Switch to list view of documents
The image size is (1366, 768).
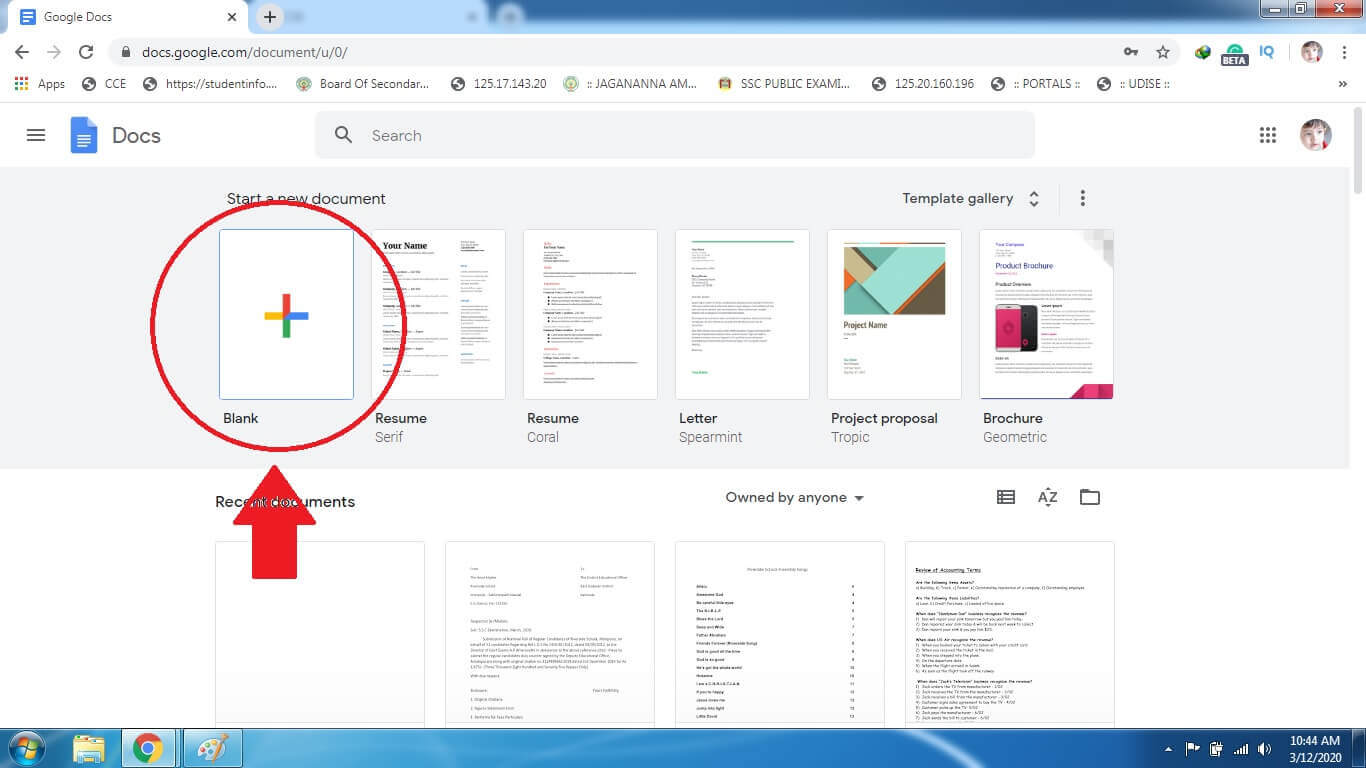point(1006,497)
